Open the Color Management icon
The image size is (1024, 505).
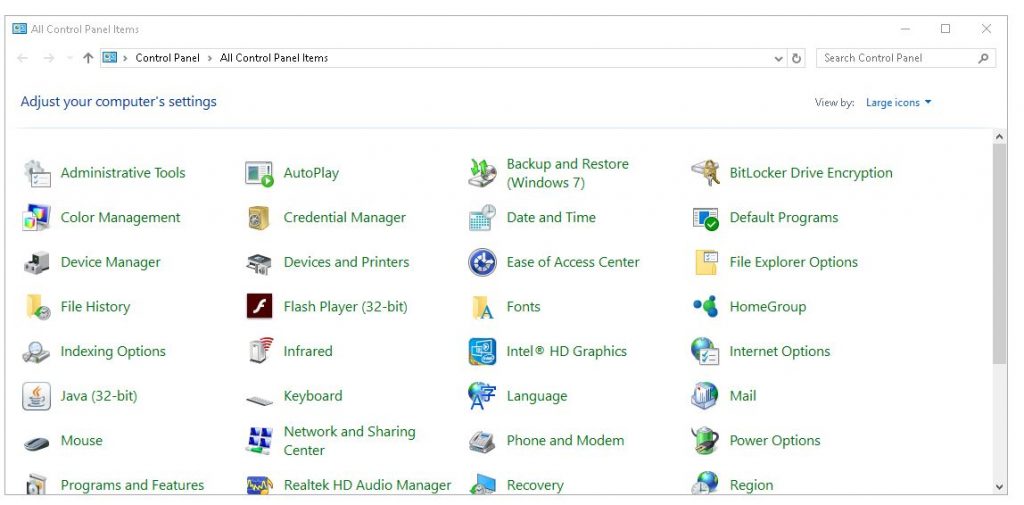pyautogui.click(x=37, y=218)
